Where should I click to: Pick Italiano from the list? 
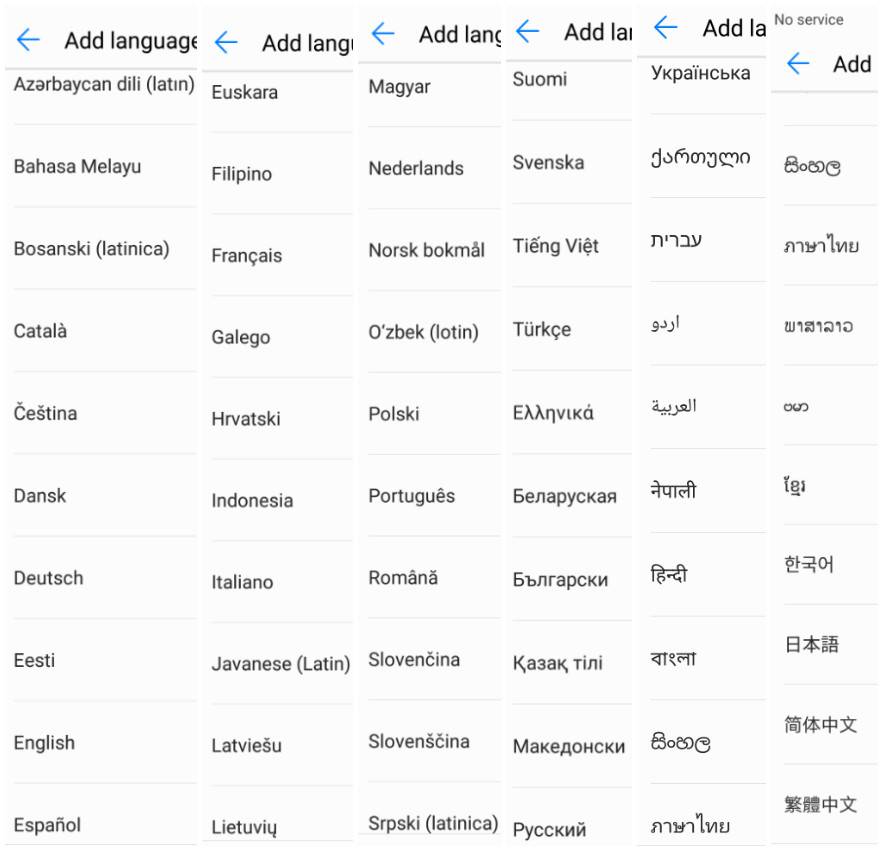[x=241, y=582]
